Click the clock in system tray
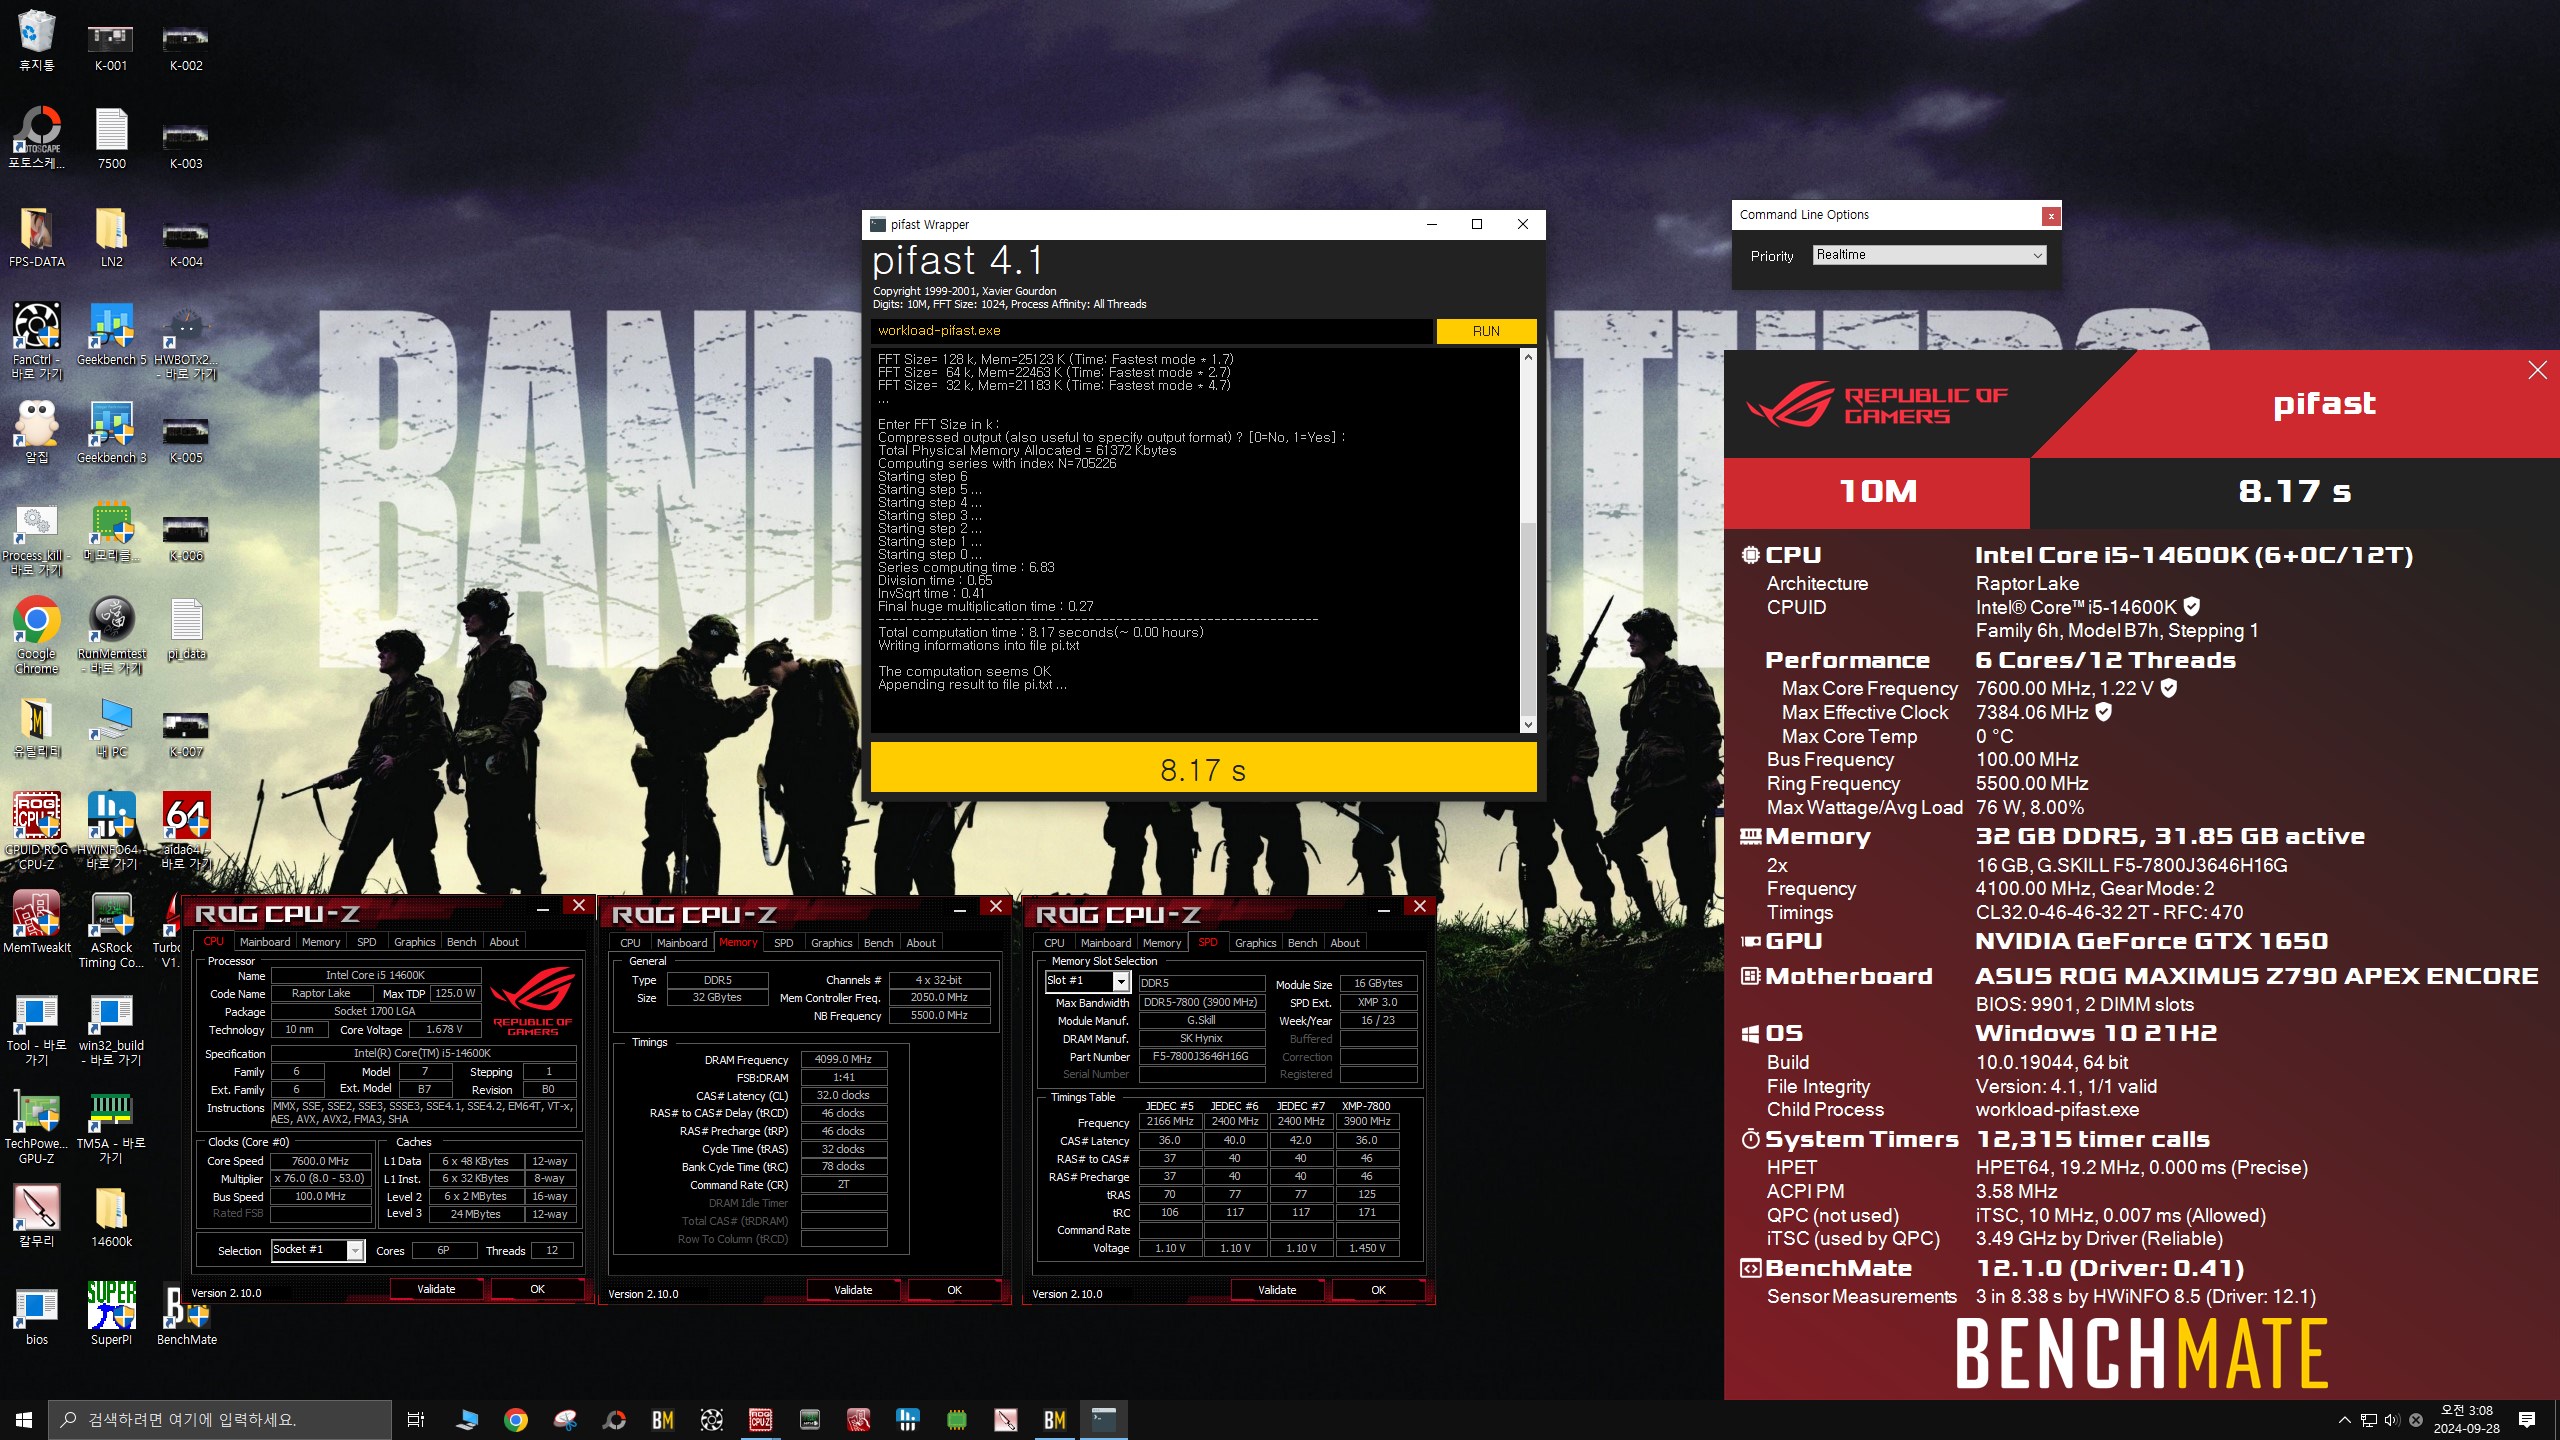The image size is (2560, 1440). [2467, 1419]
